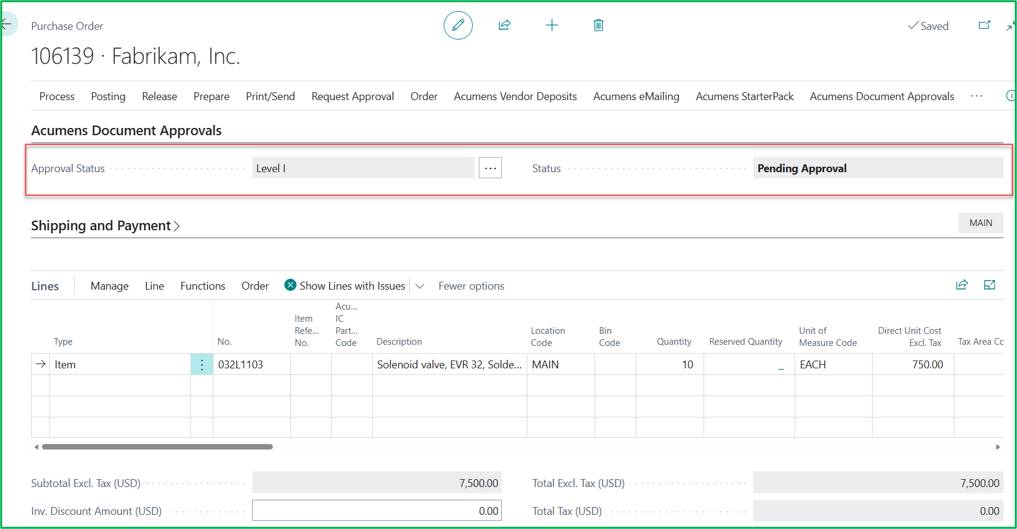Click the Description cell Solenoid valve
This screenshot has width=1017, height=529.
(x=449, y=364)
